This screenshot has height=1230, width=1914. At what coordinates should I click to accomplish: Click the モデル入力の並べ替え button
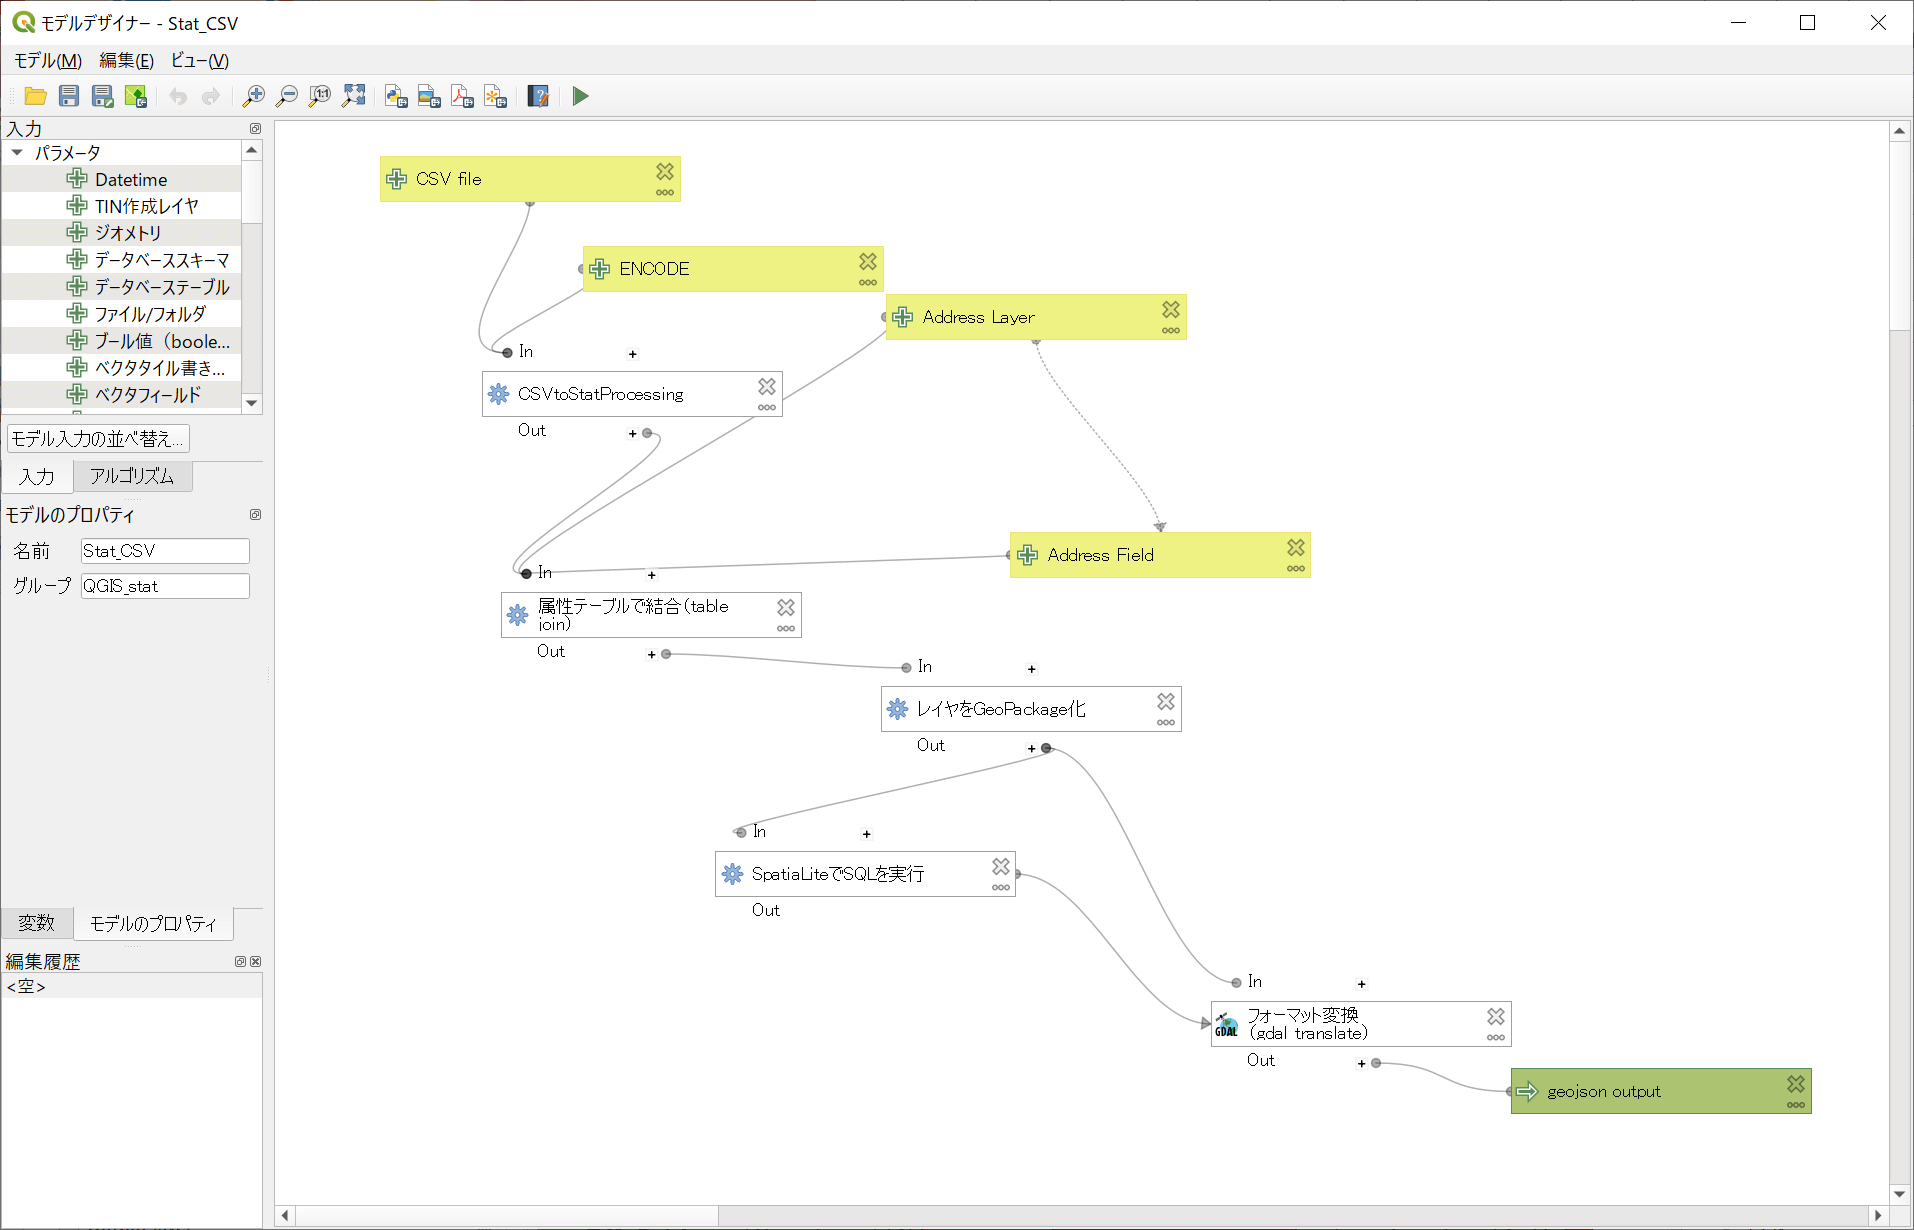point(98,438)
